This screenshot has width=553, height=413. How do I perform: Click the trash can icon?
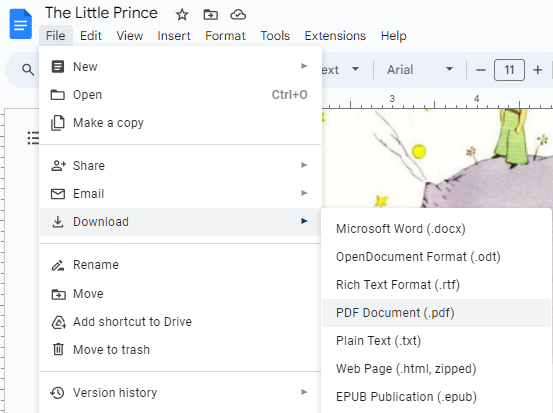(x=58, y=350)
